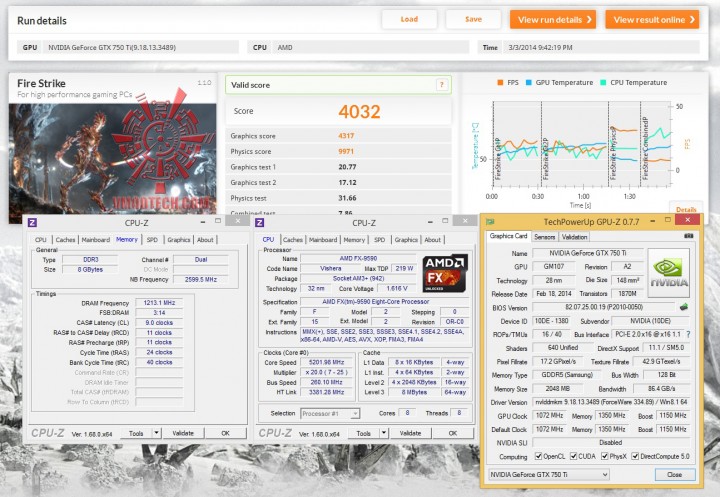Click the BIOS Version field in GPU-Z
The image size is (720, 497).
click(604, 307)
